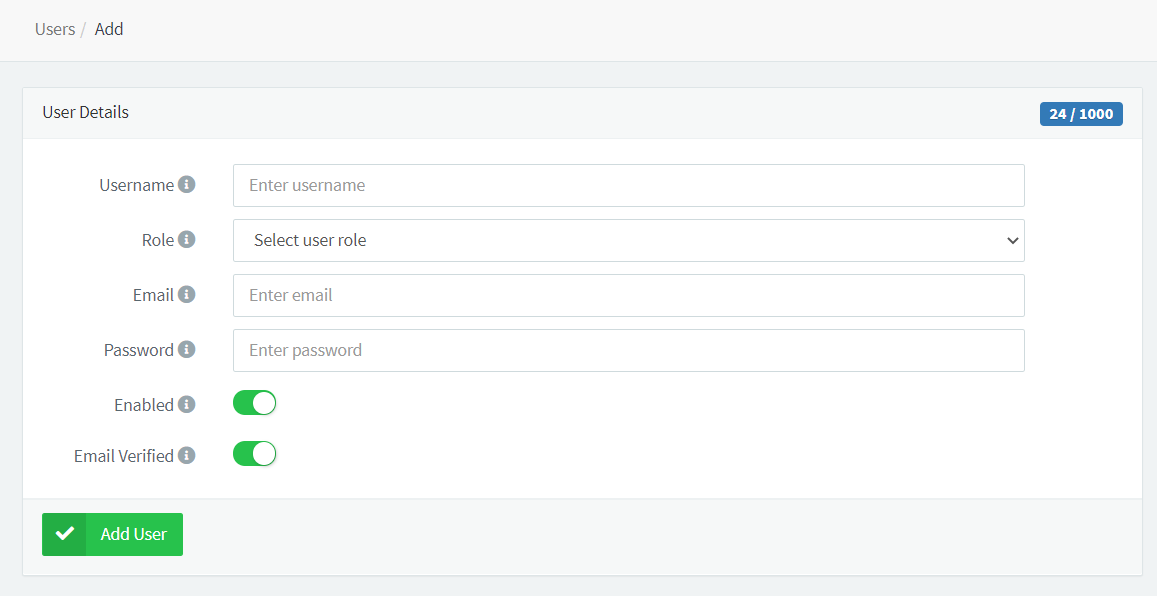The height and width of the screenshot is (596, 1157).
Task: Click the Add breadcrumb item
Action: [109, 29]
